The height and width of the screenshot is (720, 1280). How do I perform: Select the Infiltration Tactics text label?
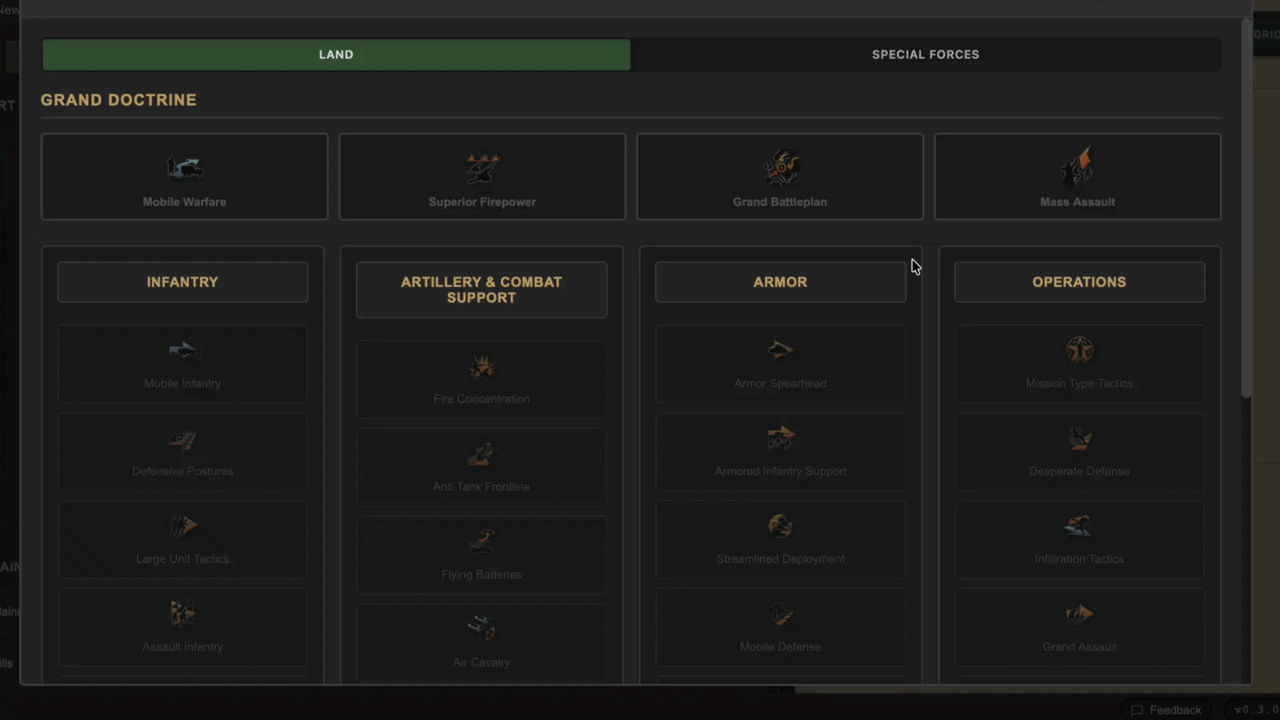coord(1079,559)
